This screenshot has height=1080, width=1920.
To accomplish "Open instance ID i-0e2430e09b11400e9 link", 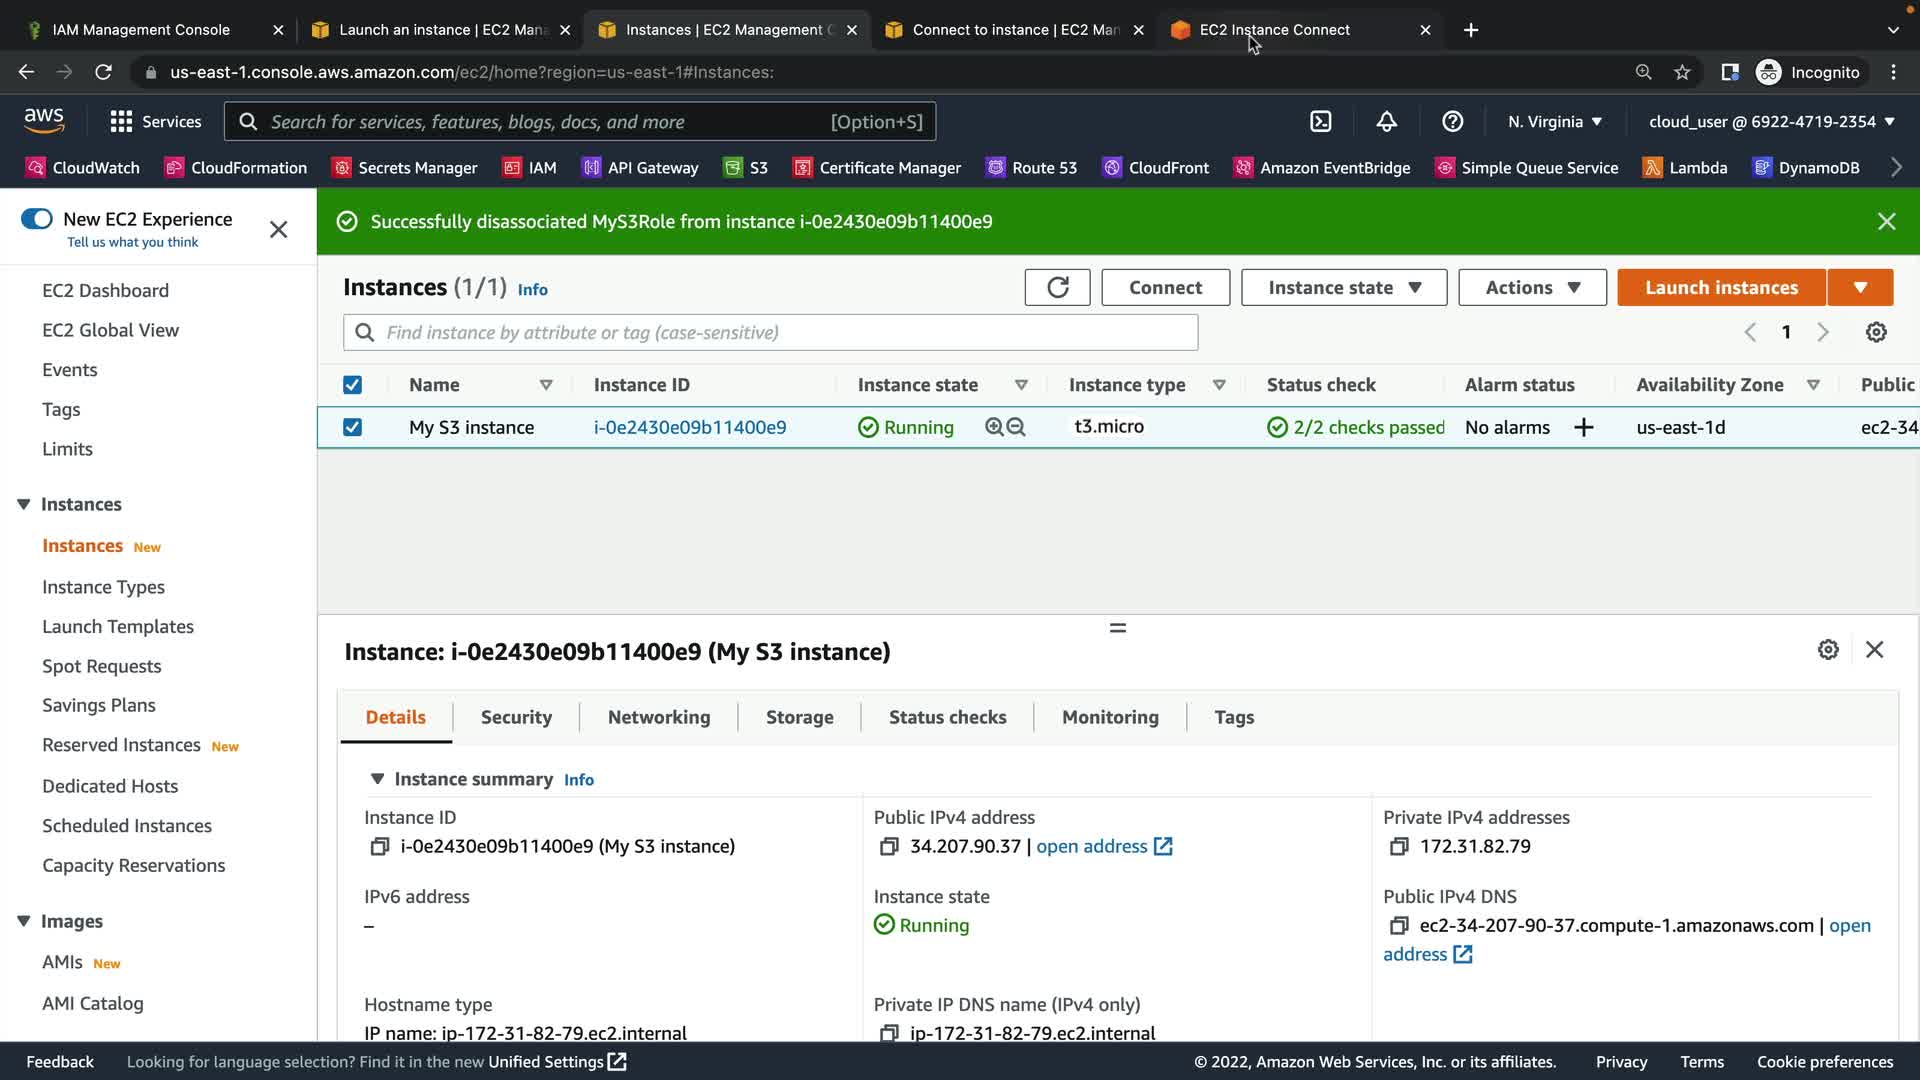I will coord(689,428).
